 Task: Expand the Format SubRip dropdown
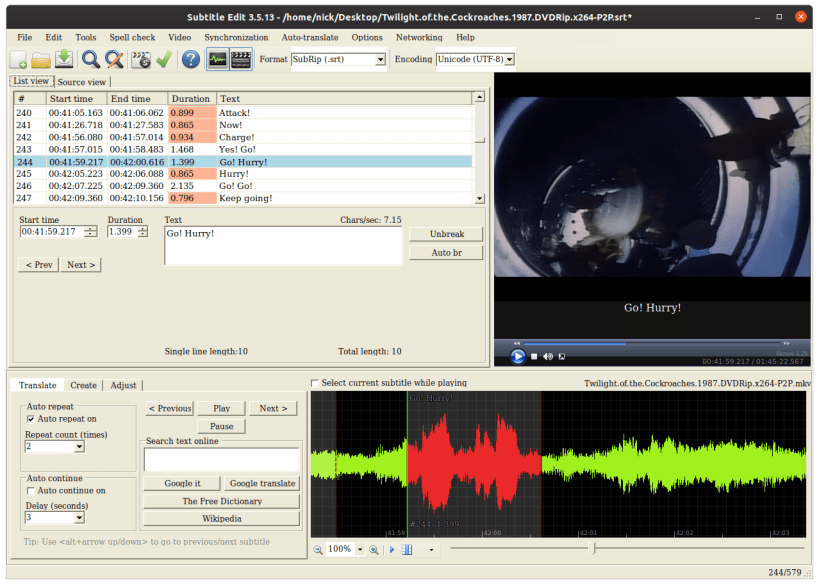[x=380, y=60]
